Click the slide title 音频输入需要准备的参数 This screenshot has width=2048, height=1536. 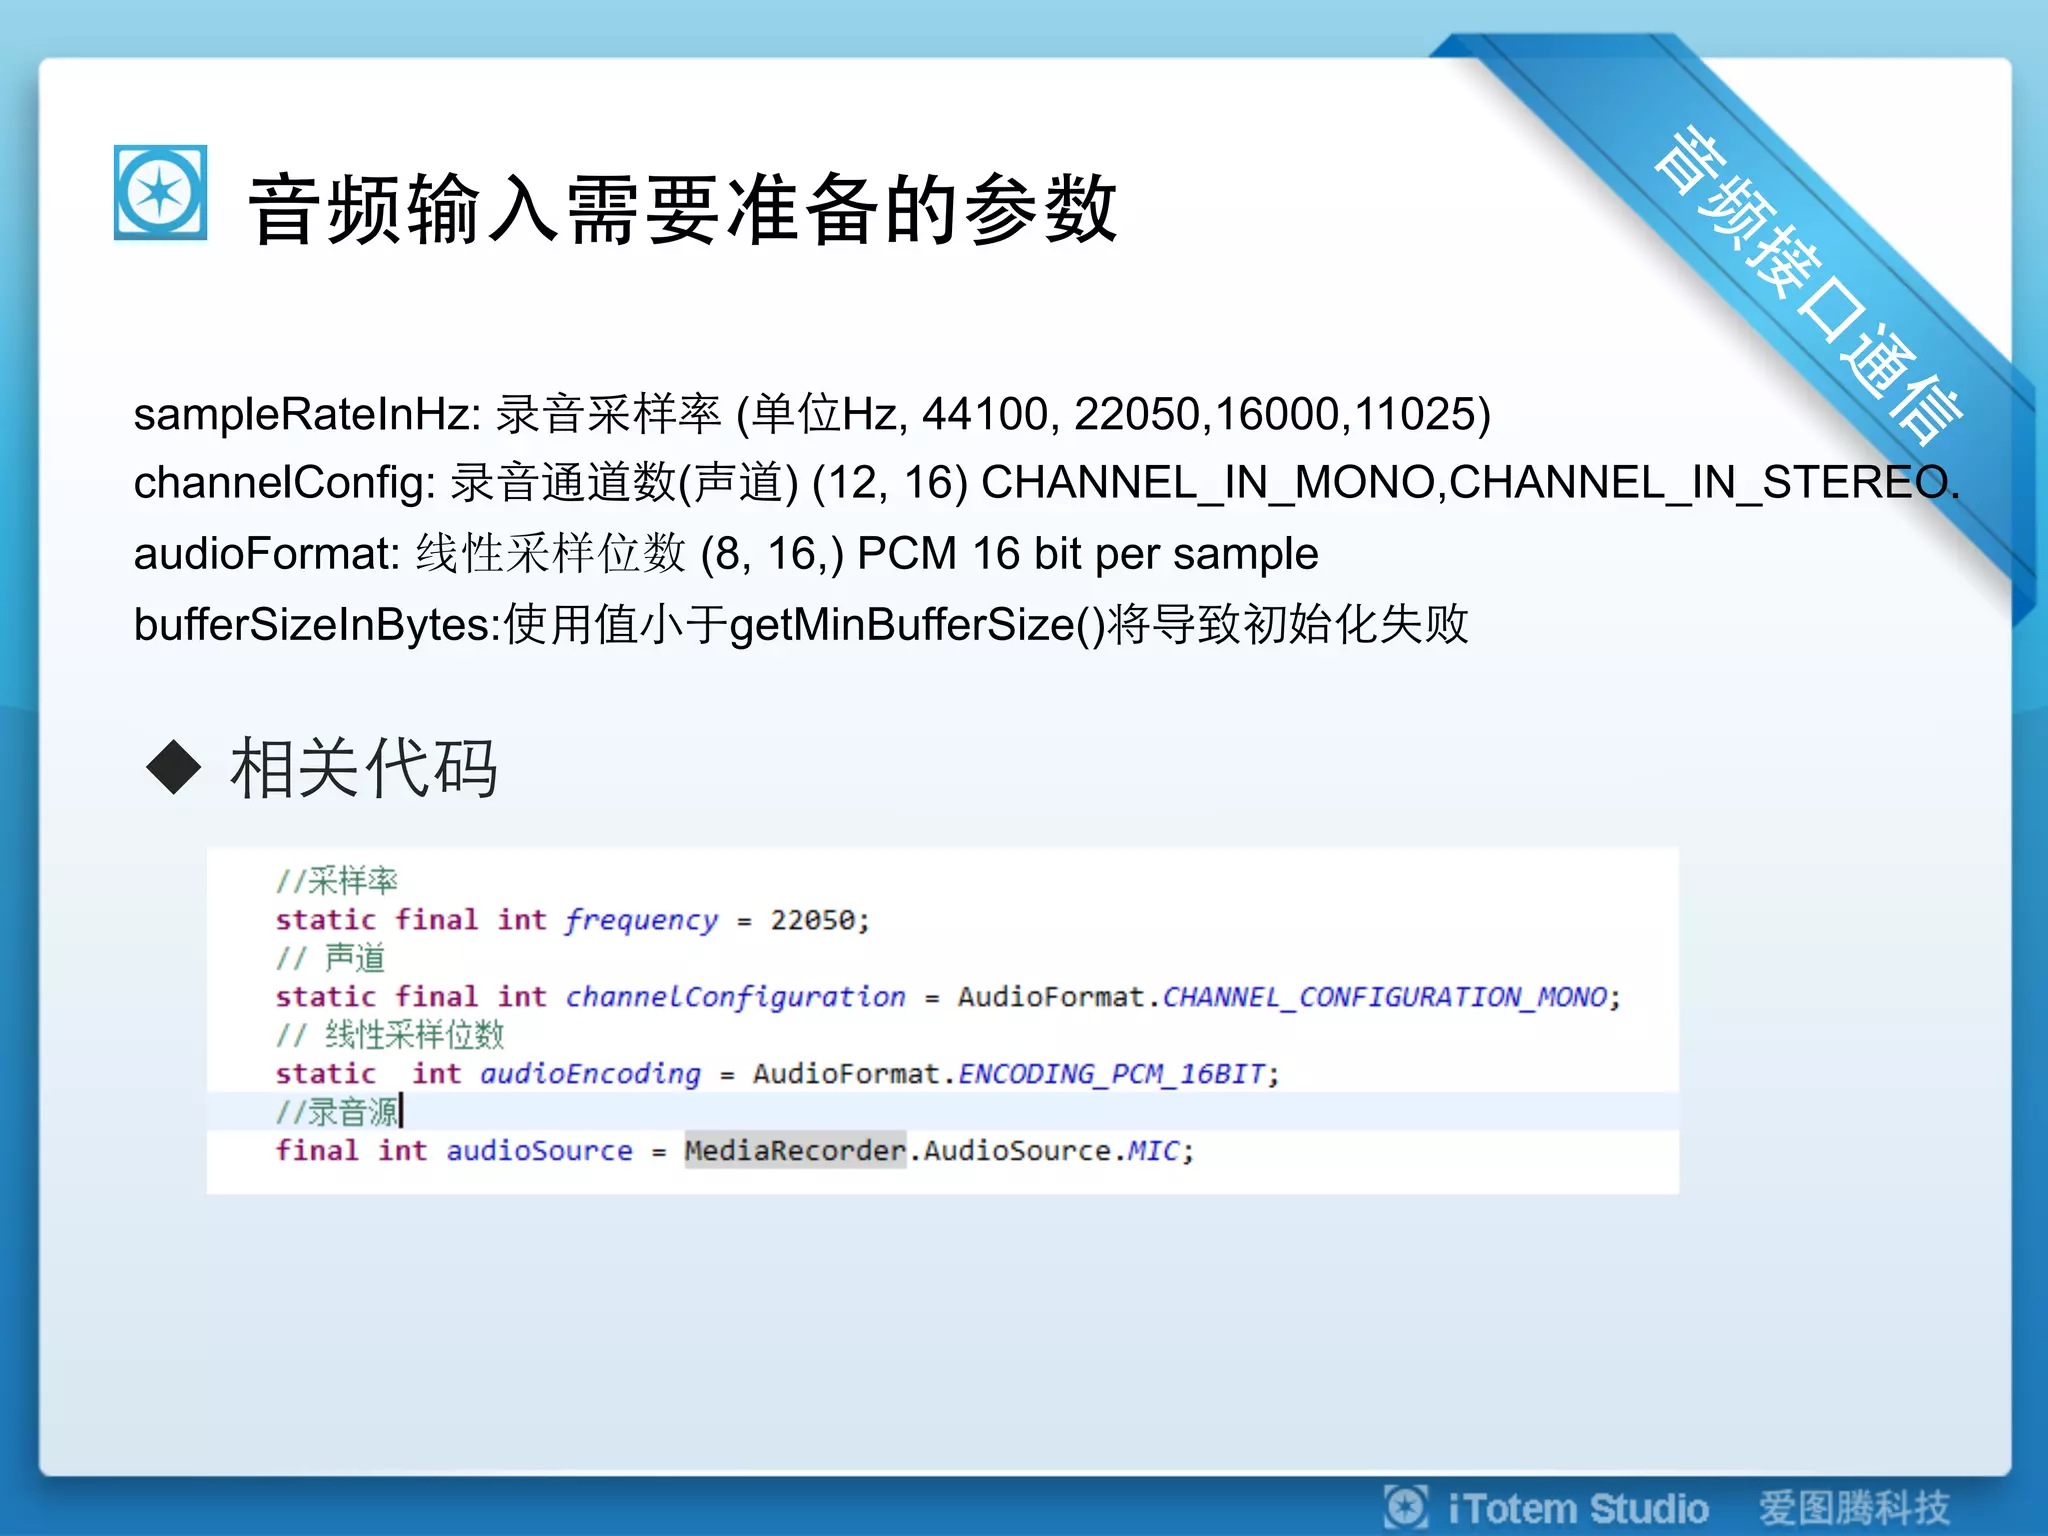(x=683, y=209)
